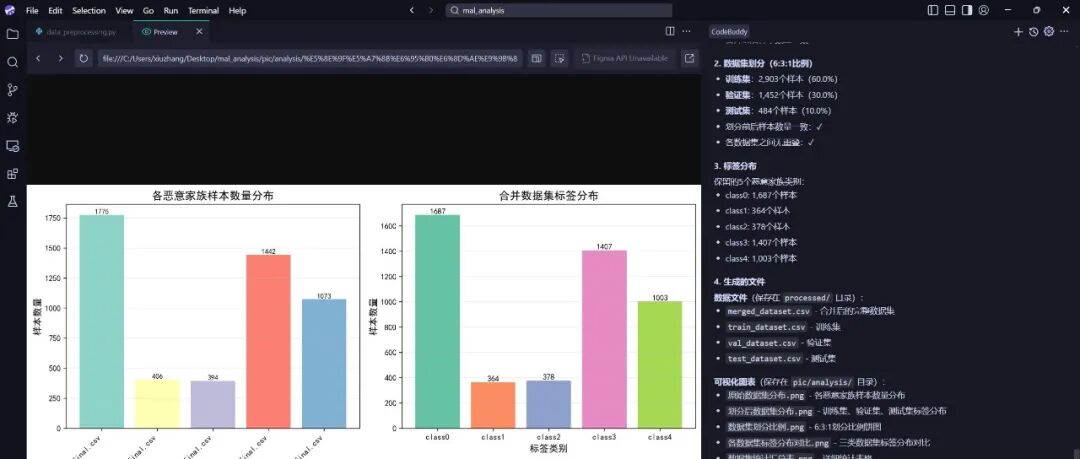The width and height of the screenshot is (1080, 459).
Task: Open the Selection menu
Action: (89, 10)
